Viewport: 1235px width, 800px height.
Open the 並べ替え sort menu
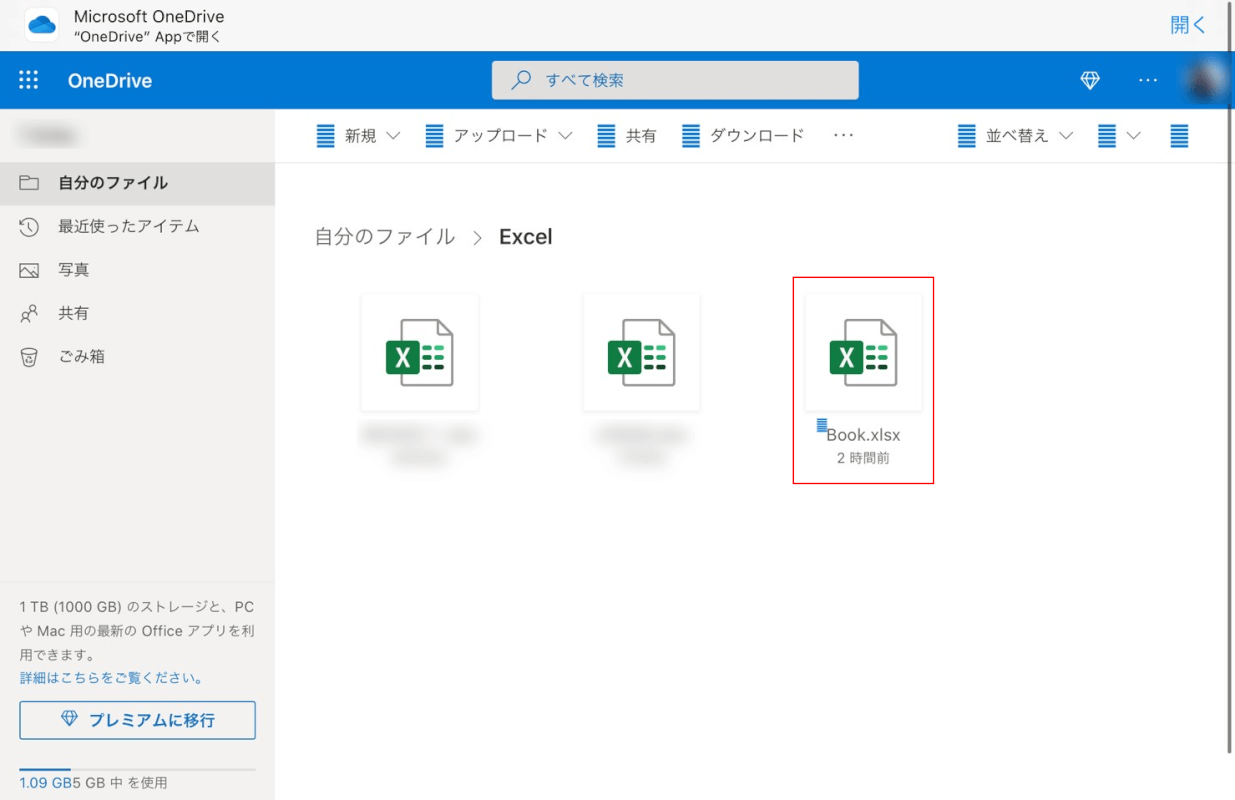coord(1016,136)
